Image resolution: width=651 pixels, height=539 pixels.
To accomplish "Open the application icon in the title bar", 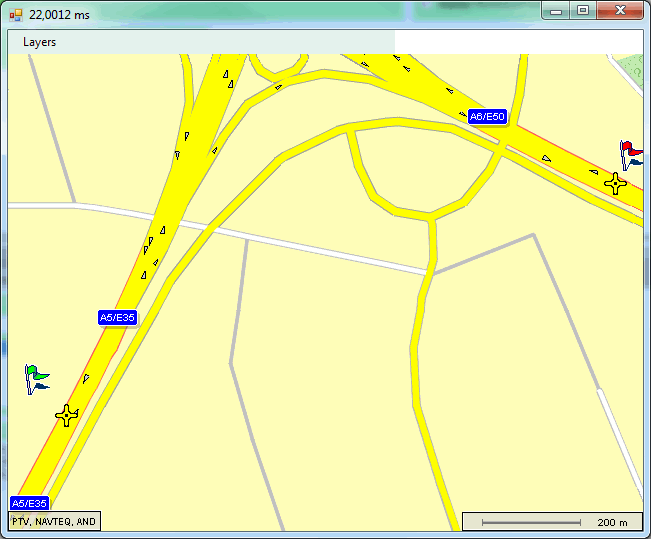I will 15,13.
